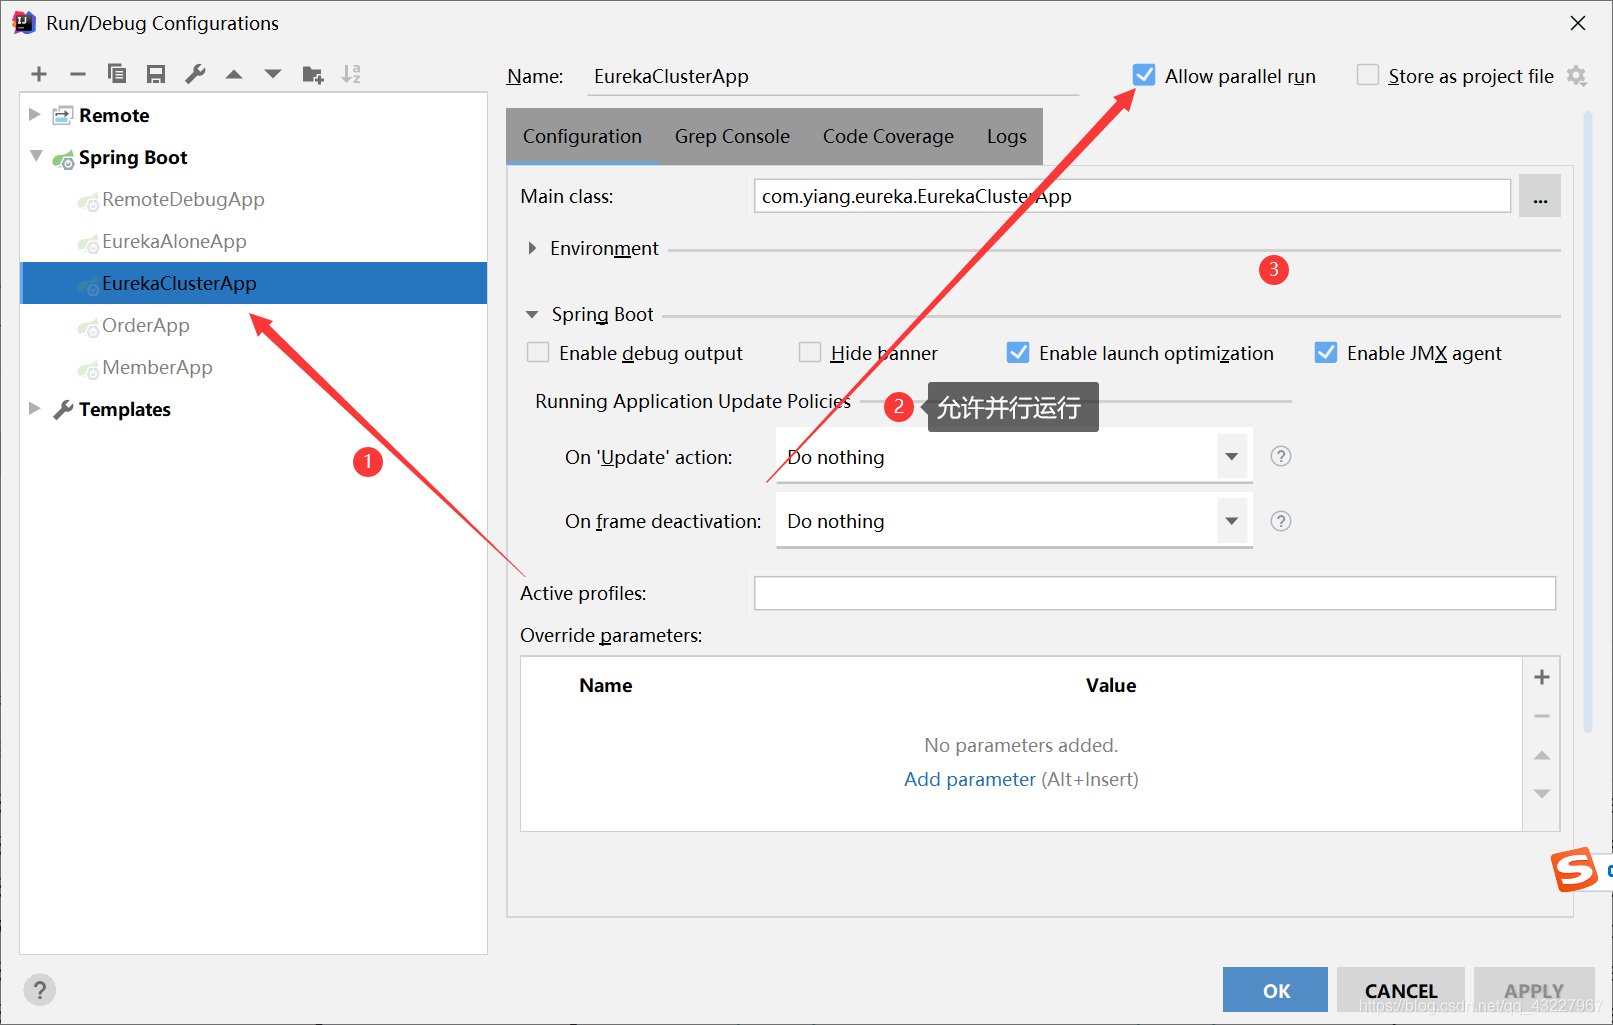The image size is (1613, 1025).
Task: Select the Spring Boot tree item label
Action: tap(133, 157)
